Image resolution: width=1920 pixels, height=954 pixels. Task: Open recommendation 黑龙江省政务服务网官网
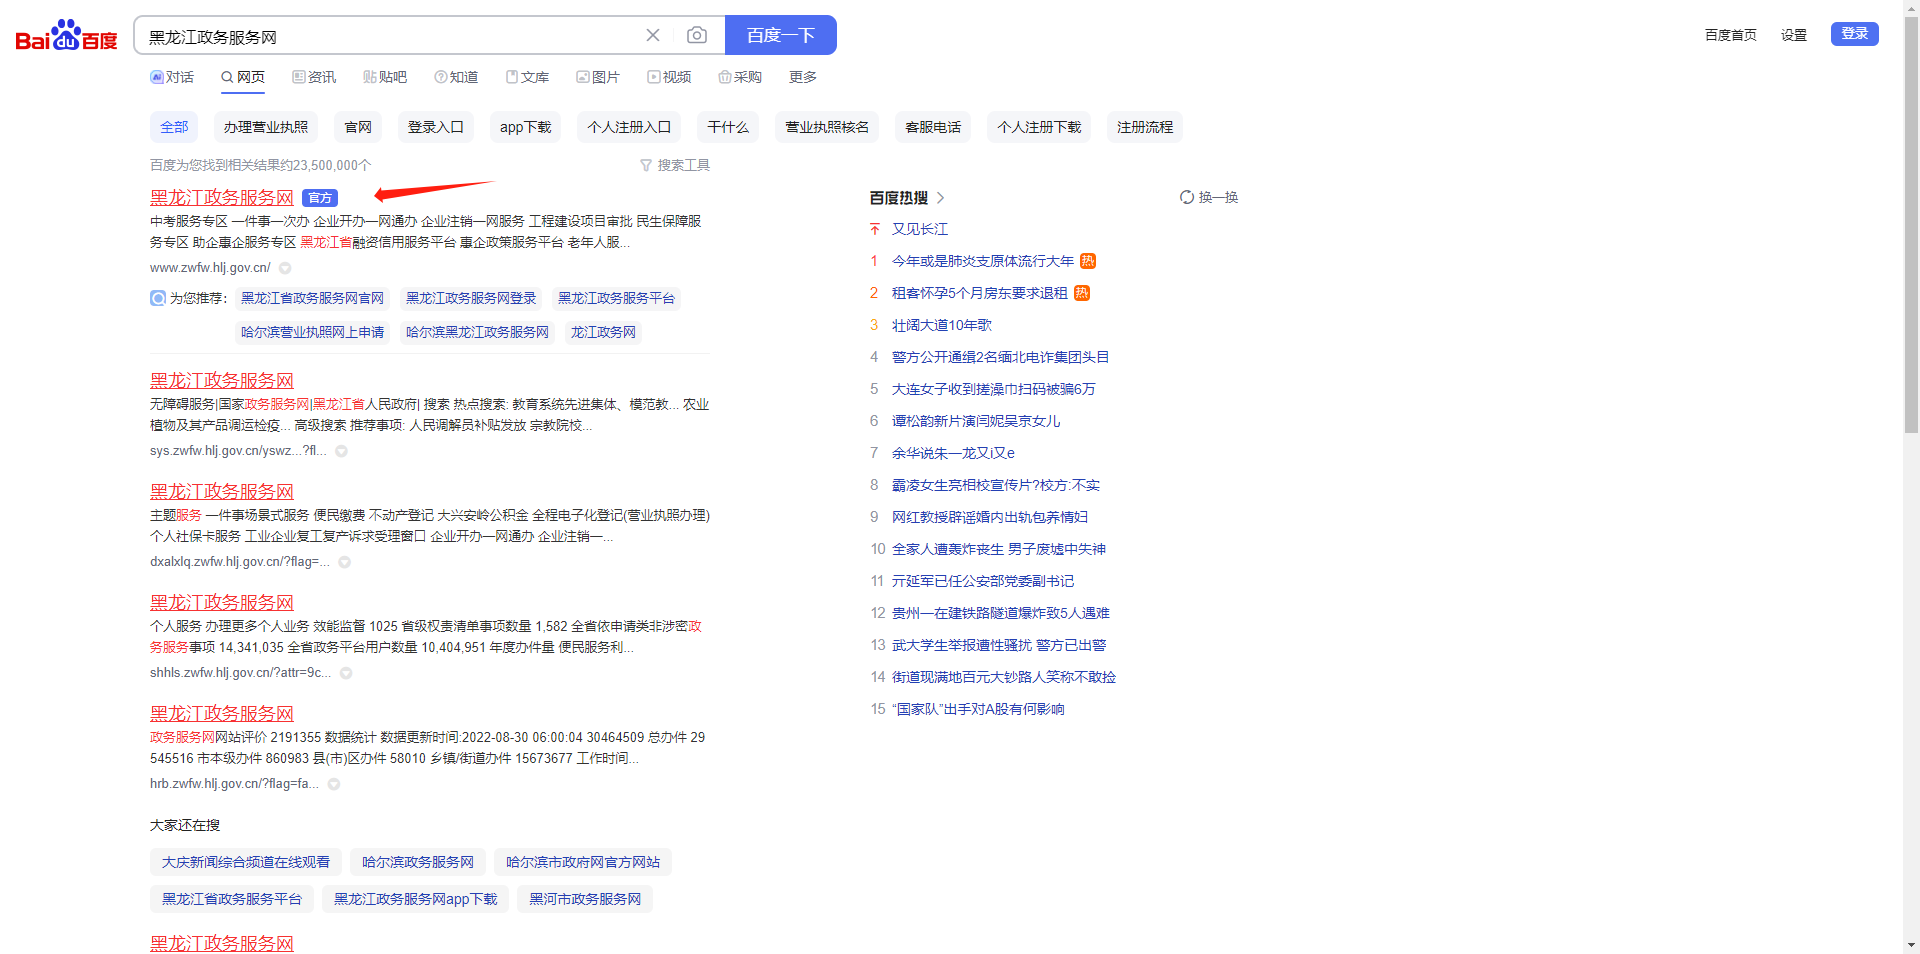312,298
